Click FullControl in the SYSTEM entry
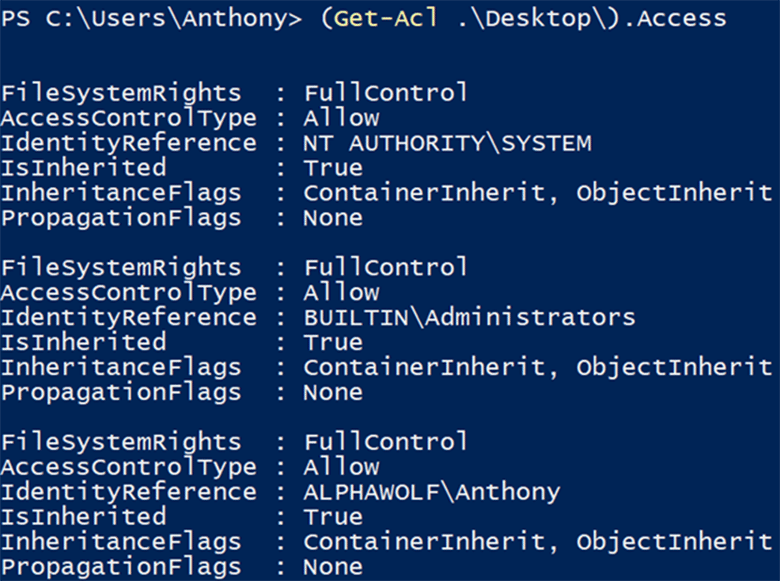This screenshot has width=780, height=581. pos(385,93)
